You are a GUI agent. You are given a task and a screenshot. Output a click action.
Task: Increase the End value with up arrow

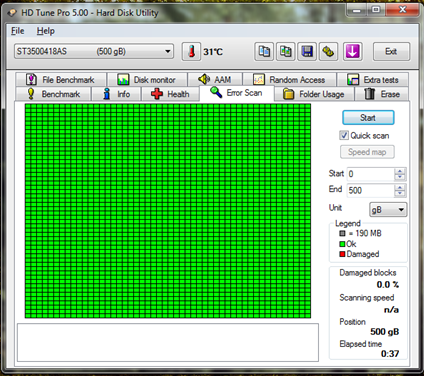tap(400, 188)
